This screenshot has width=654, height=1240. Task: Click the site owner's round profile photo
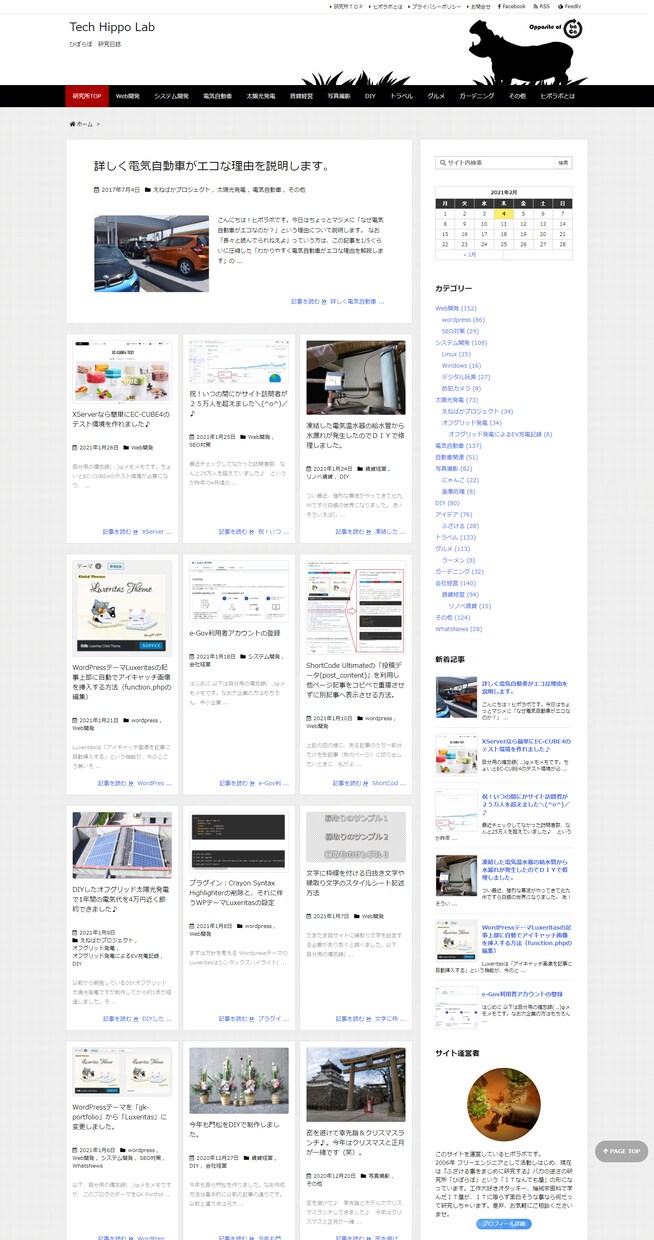(504, 1104)
